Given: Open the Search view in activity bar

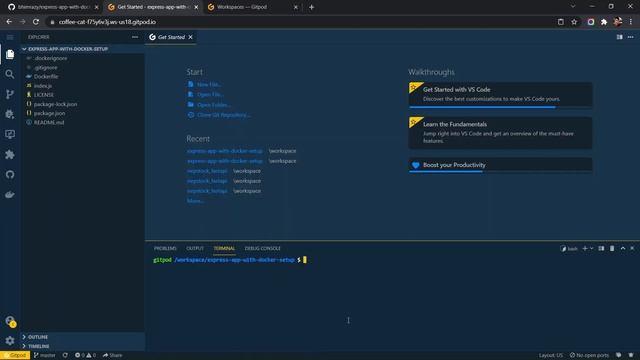Looking at the screenshot, I should tap(10, 74).
